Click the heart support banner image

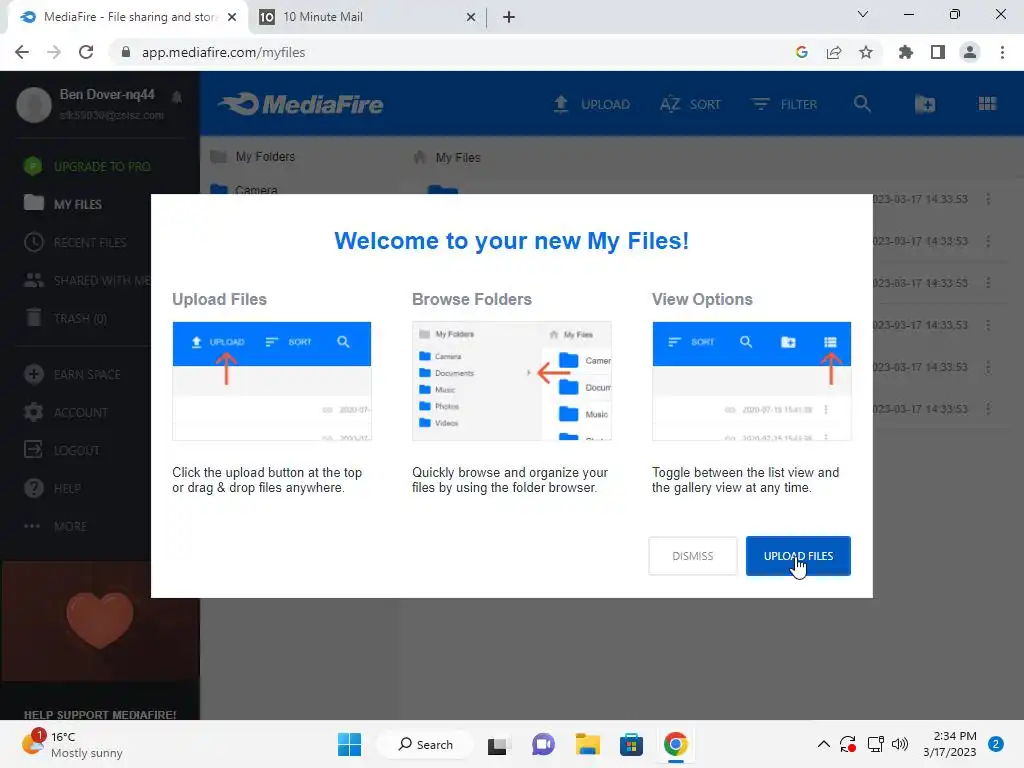pos(100,620)
